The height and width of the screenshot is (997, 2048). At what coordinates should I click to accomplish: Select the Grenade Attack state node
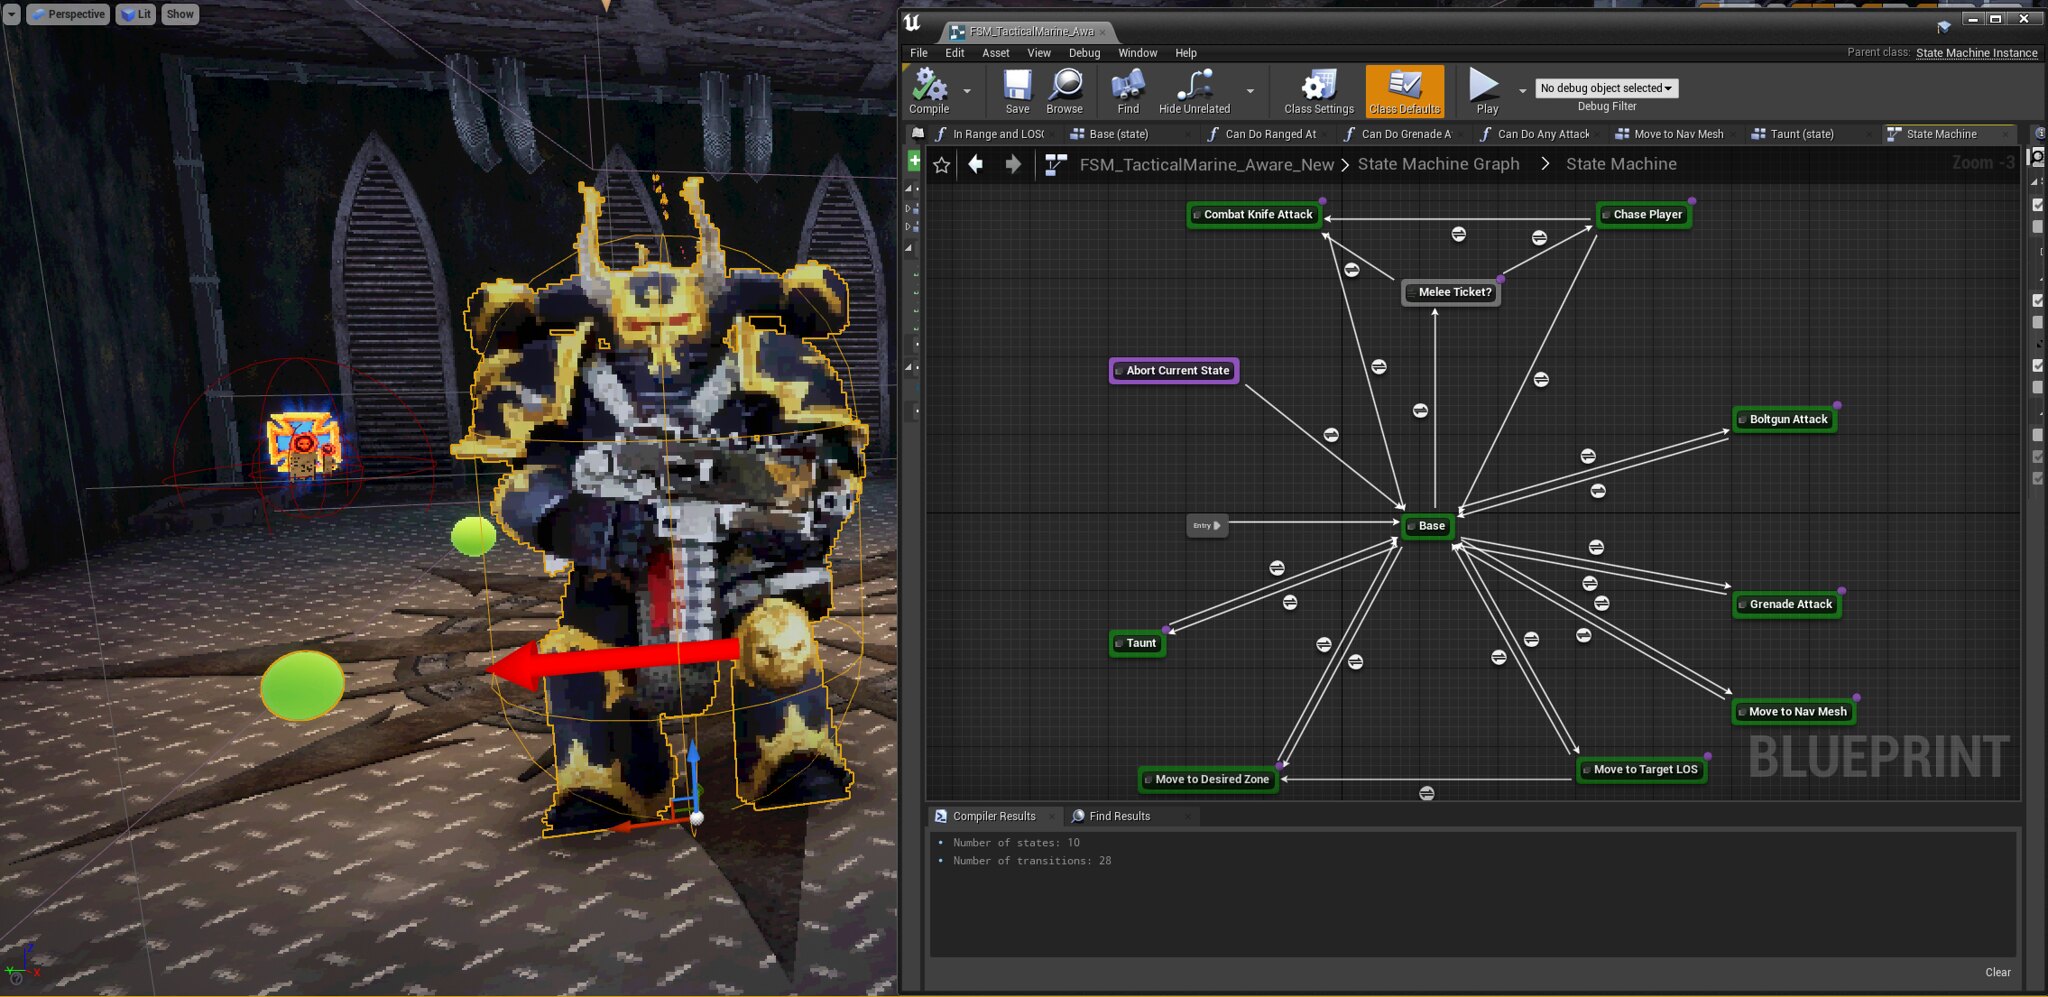click(1787, 605)
